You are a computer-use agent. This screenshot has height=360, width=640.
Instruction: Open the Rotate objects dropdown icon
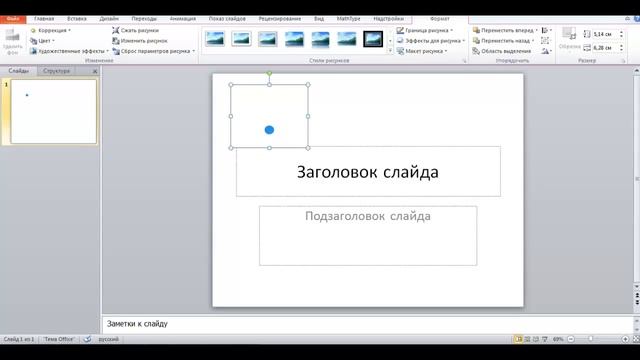547,51
